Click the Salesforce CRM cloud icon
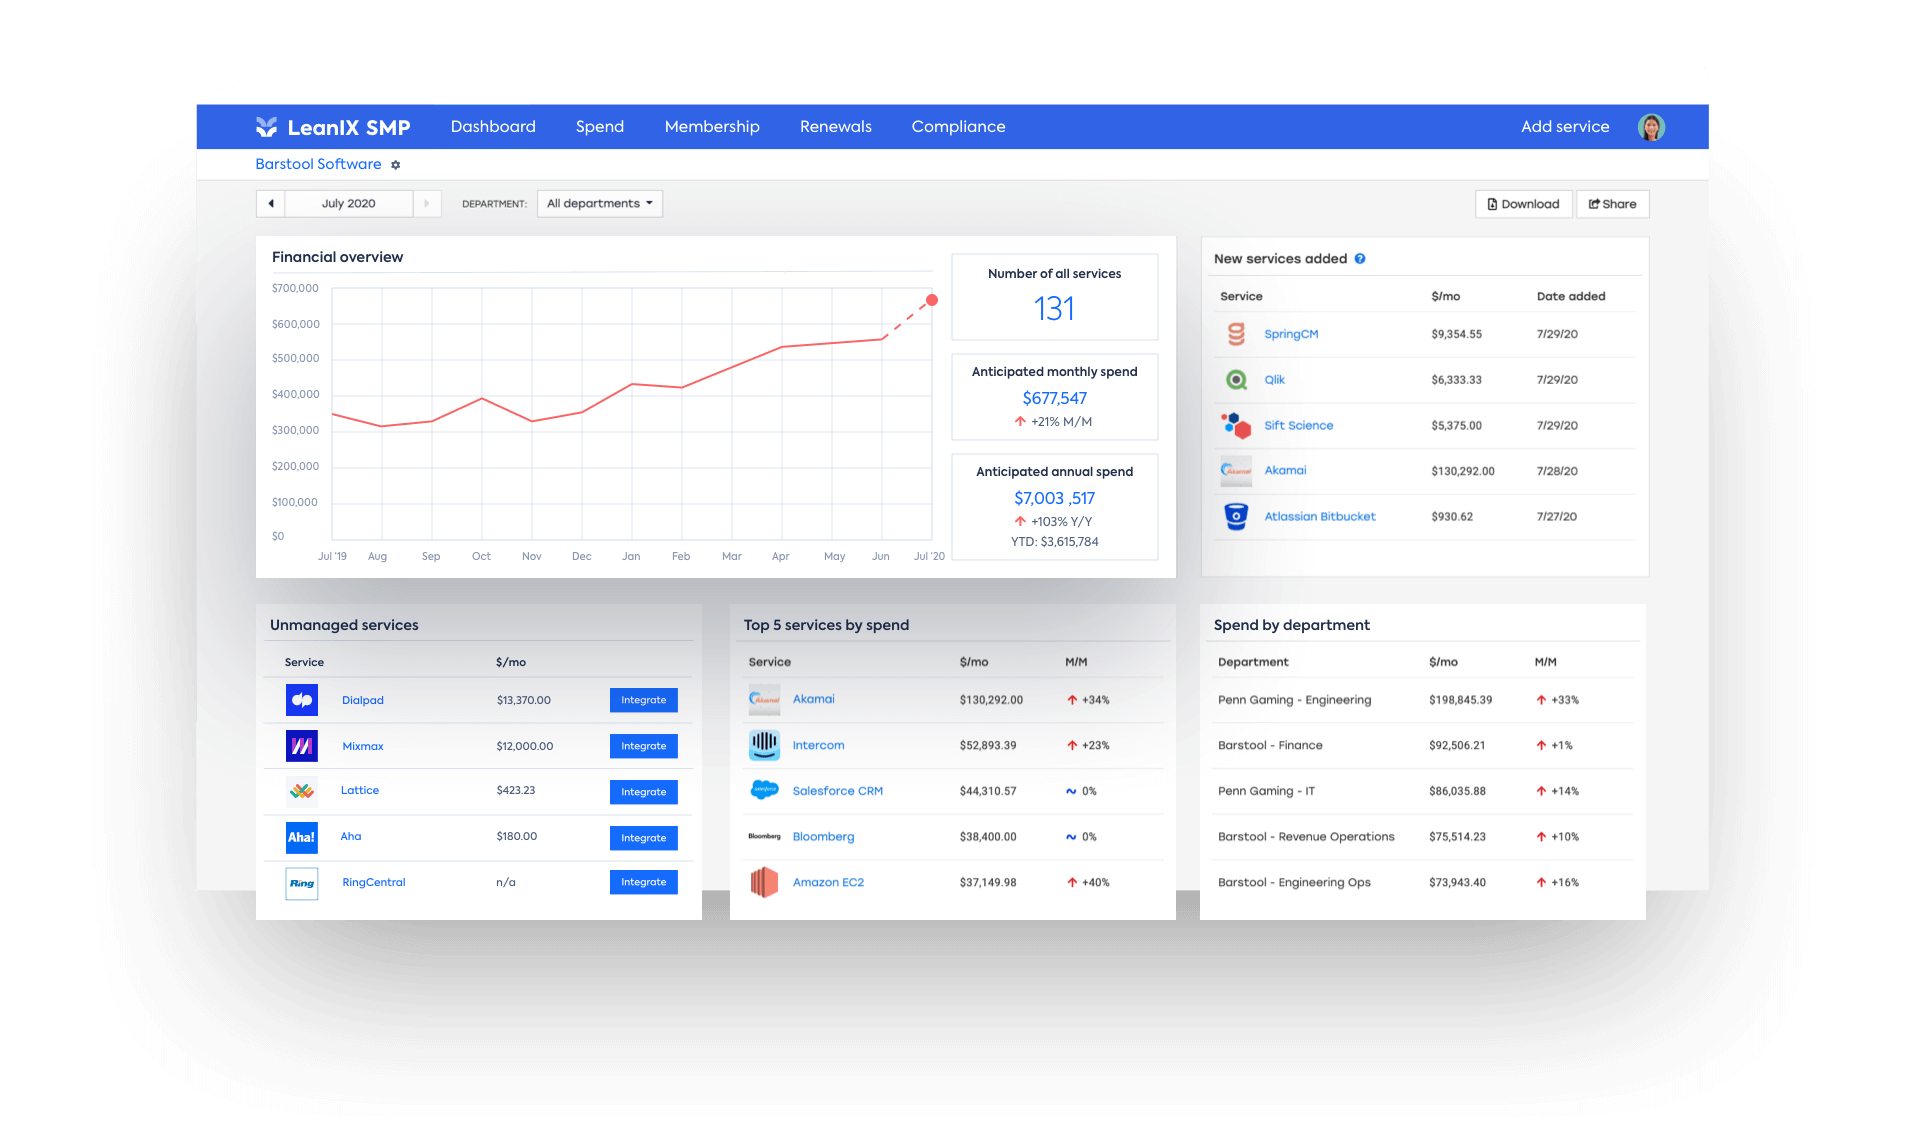The height and width of the screenshot is (1132, 1906). pos(764,790)
